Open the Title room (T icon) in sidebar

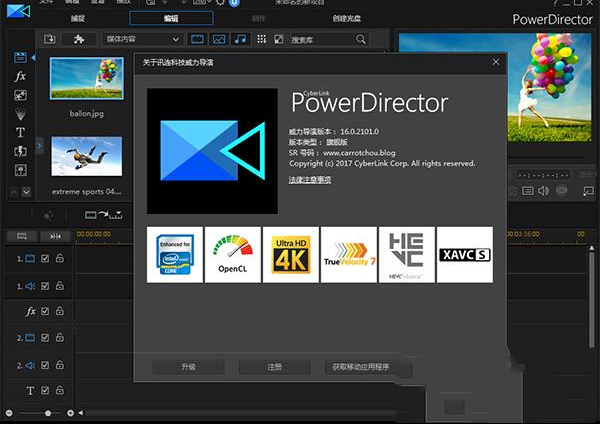point(20,133)
